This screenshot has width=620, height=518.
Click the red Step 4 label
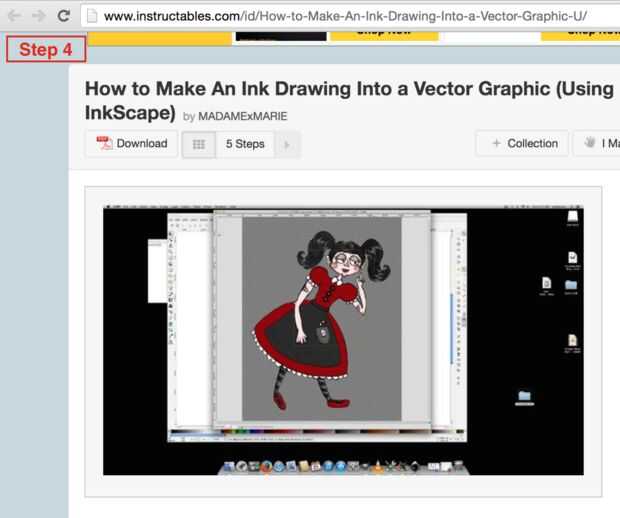coord(46,49)
